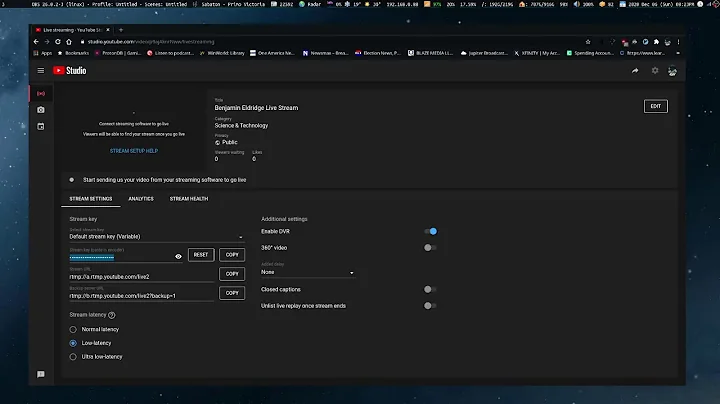720x404 pixels.
Task: Open the browser extensions puzzle icon
Action: coord(656,42)
